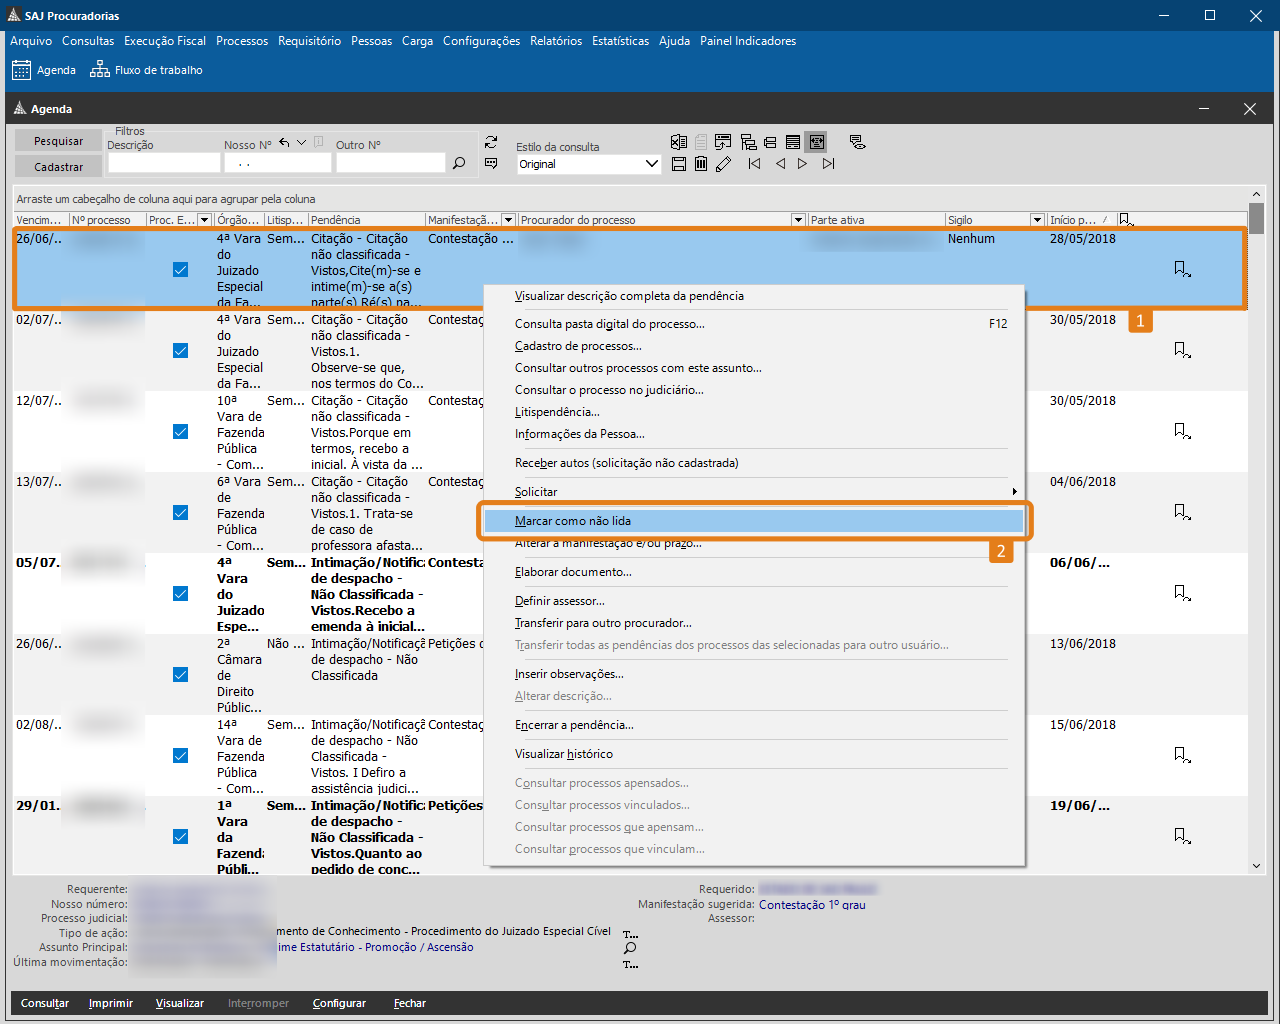
Task: Click Fechar in the bottom bar
Action: click(x=410, y=1003)
